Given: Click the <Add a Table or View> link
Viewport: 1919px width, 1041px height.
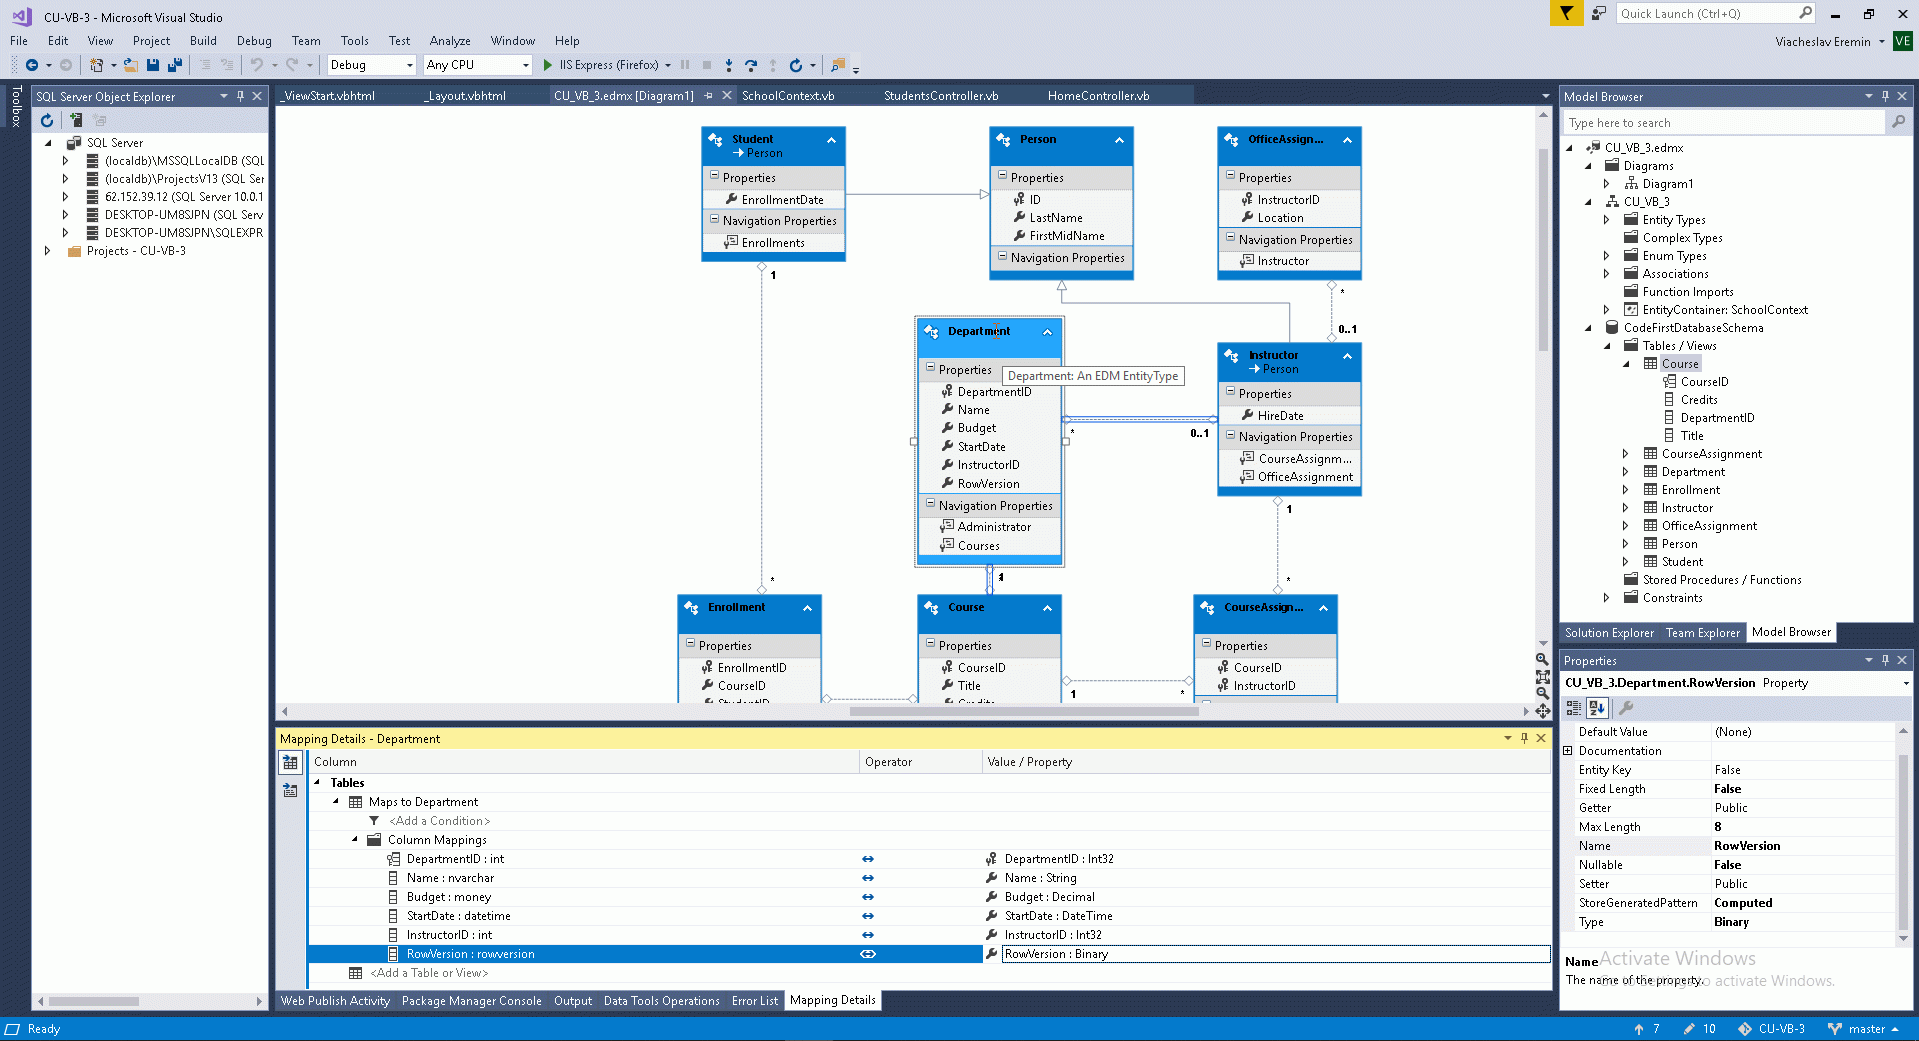Looking at the screenshot, I should click(429, 973).
